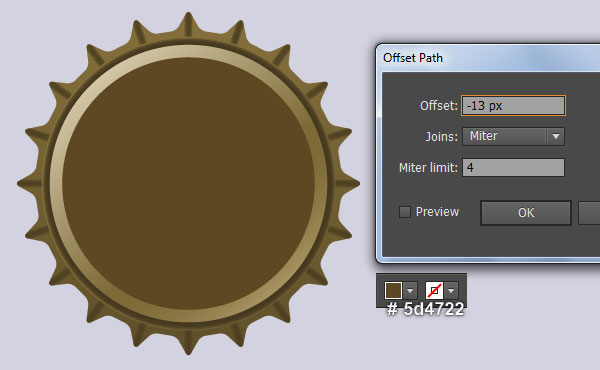Viewport: 600px width, 370px height.
Task: Click the partially visible button beside OK
Action: tap(589, 213)
